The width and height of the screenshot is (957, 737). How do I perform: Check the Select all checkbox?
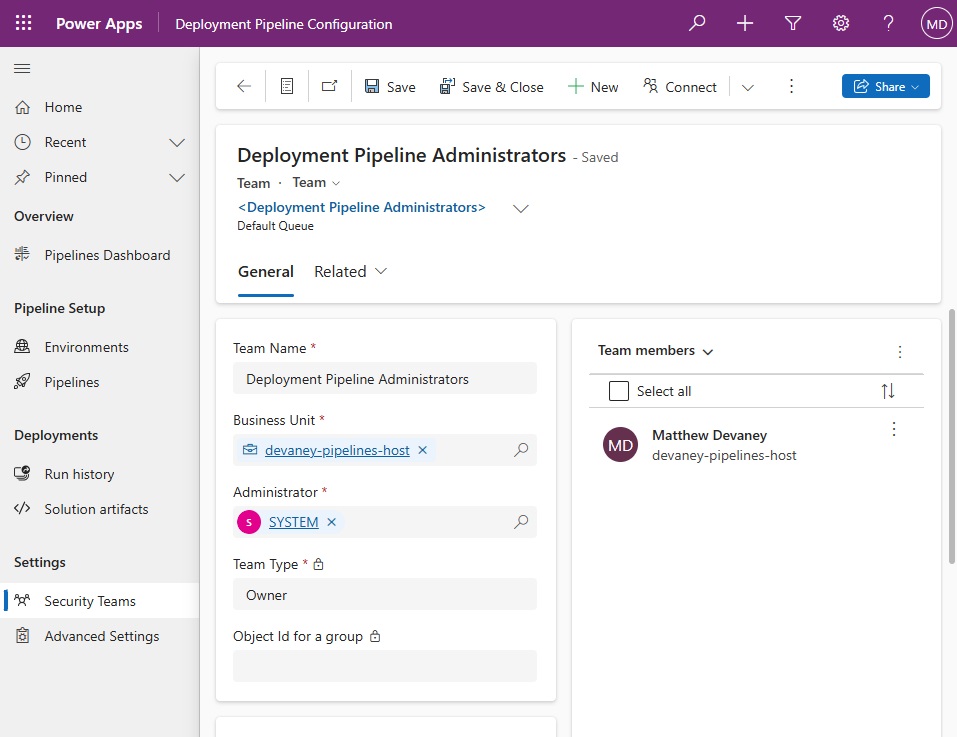(x=619, y=391)
